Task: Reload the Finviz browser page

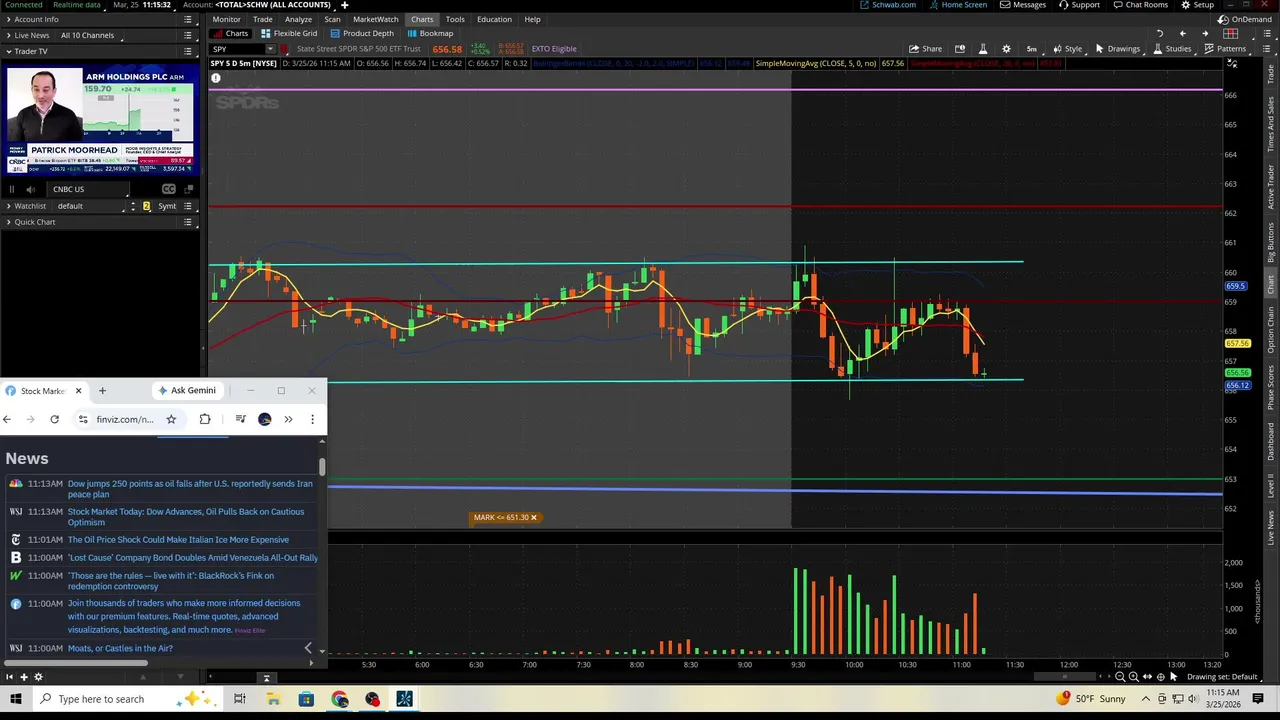Action: [54, 419]
